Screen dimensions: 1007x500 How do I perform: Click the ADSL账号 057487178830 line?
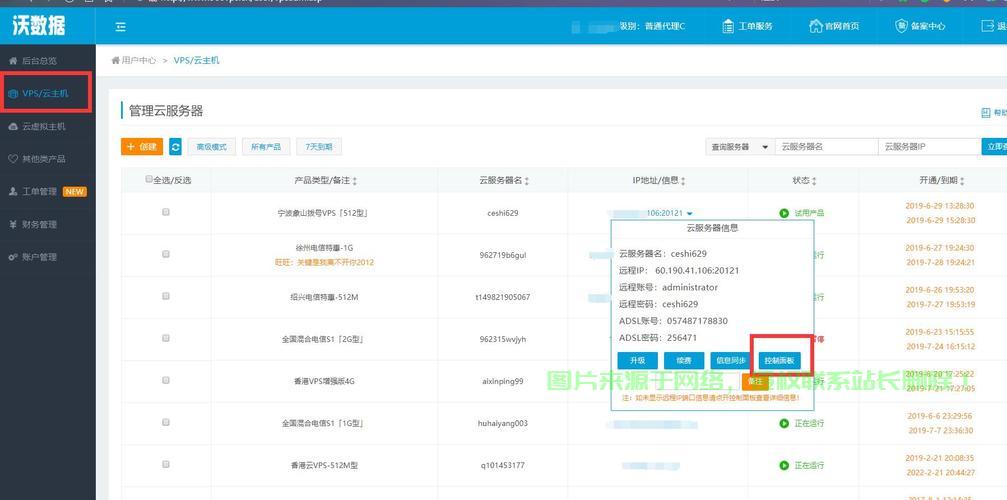pos(673,321)
